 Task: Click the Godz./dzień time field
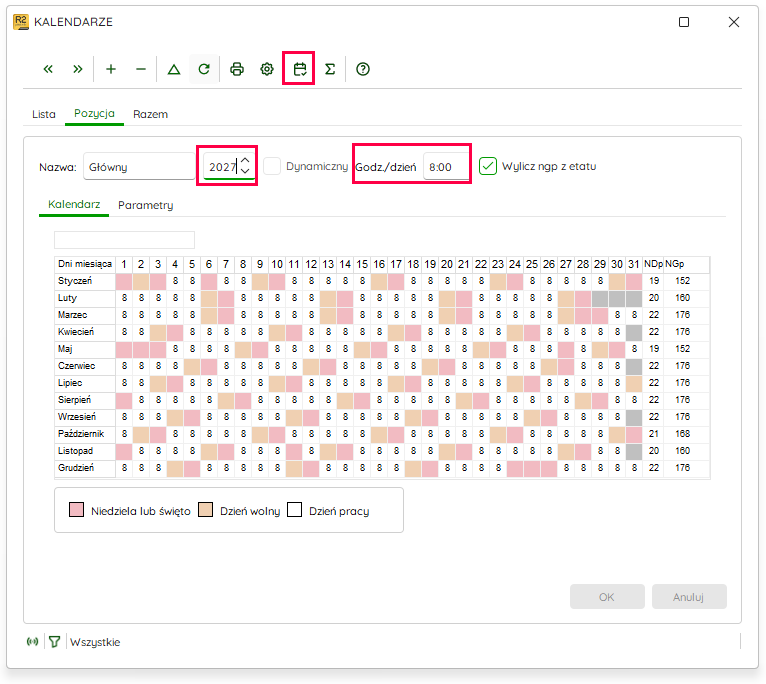pos(446,167)
